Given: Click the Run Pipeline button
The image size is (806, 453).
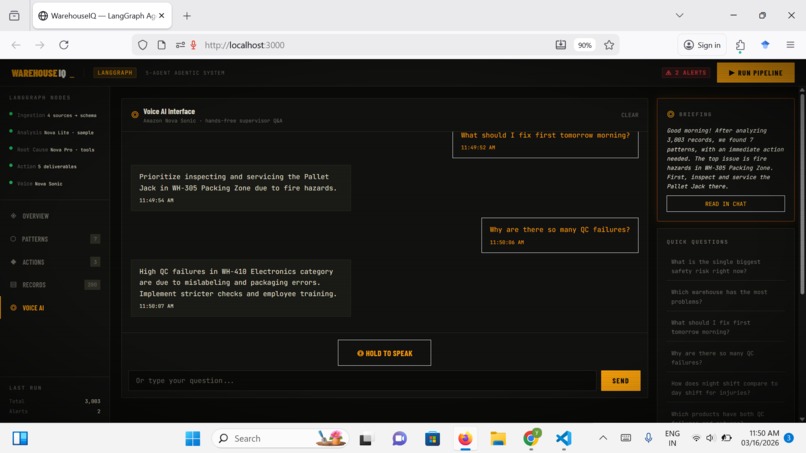Looking at the screenshot, I should click(755, 73).
